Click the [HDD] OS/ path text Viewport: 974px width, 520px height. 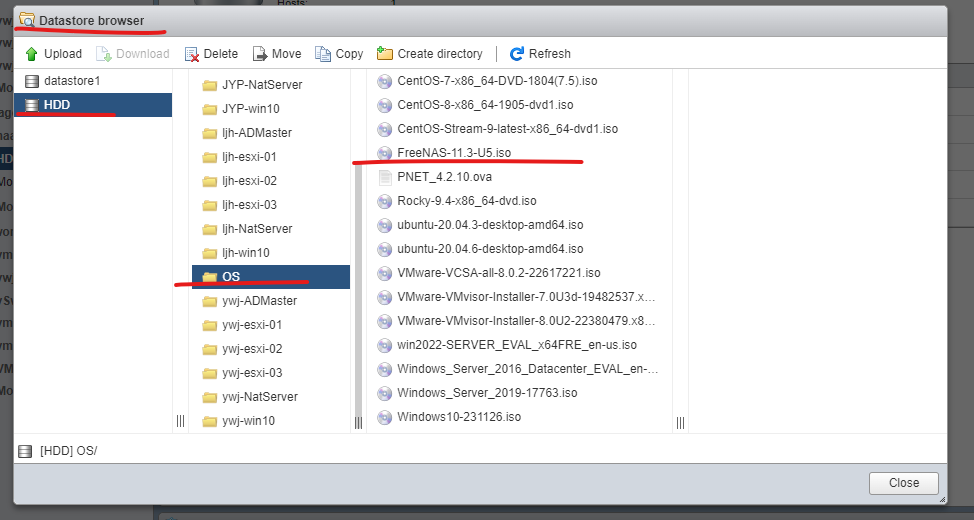(x=68, y=451)
